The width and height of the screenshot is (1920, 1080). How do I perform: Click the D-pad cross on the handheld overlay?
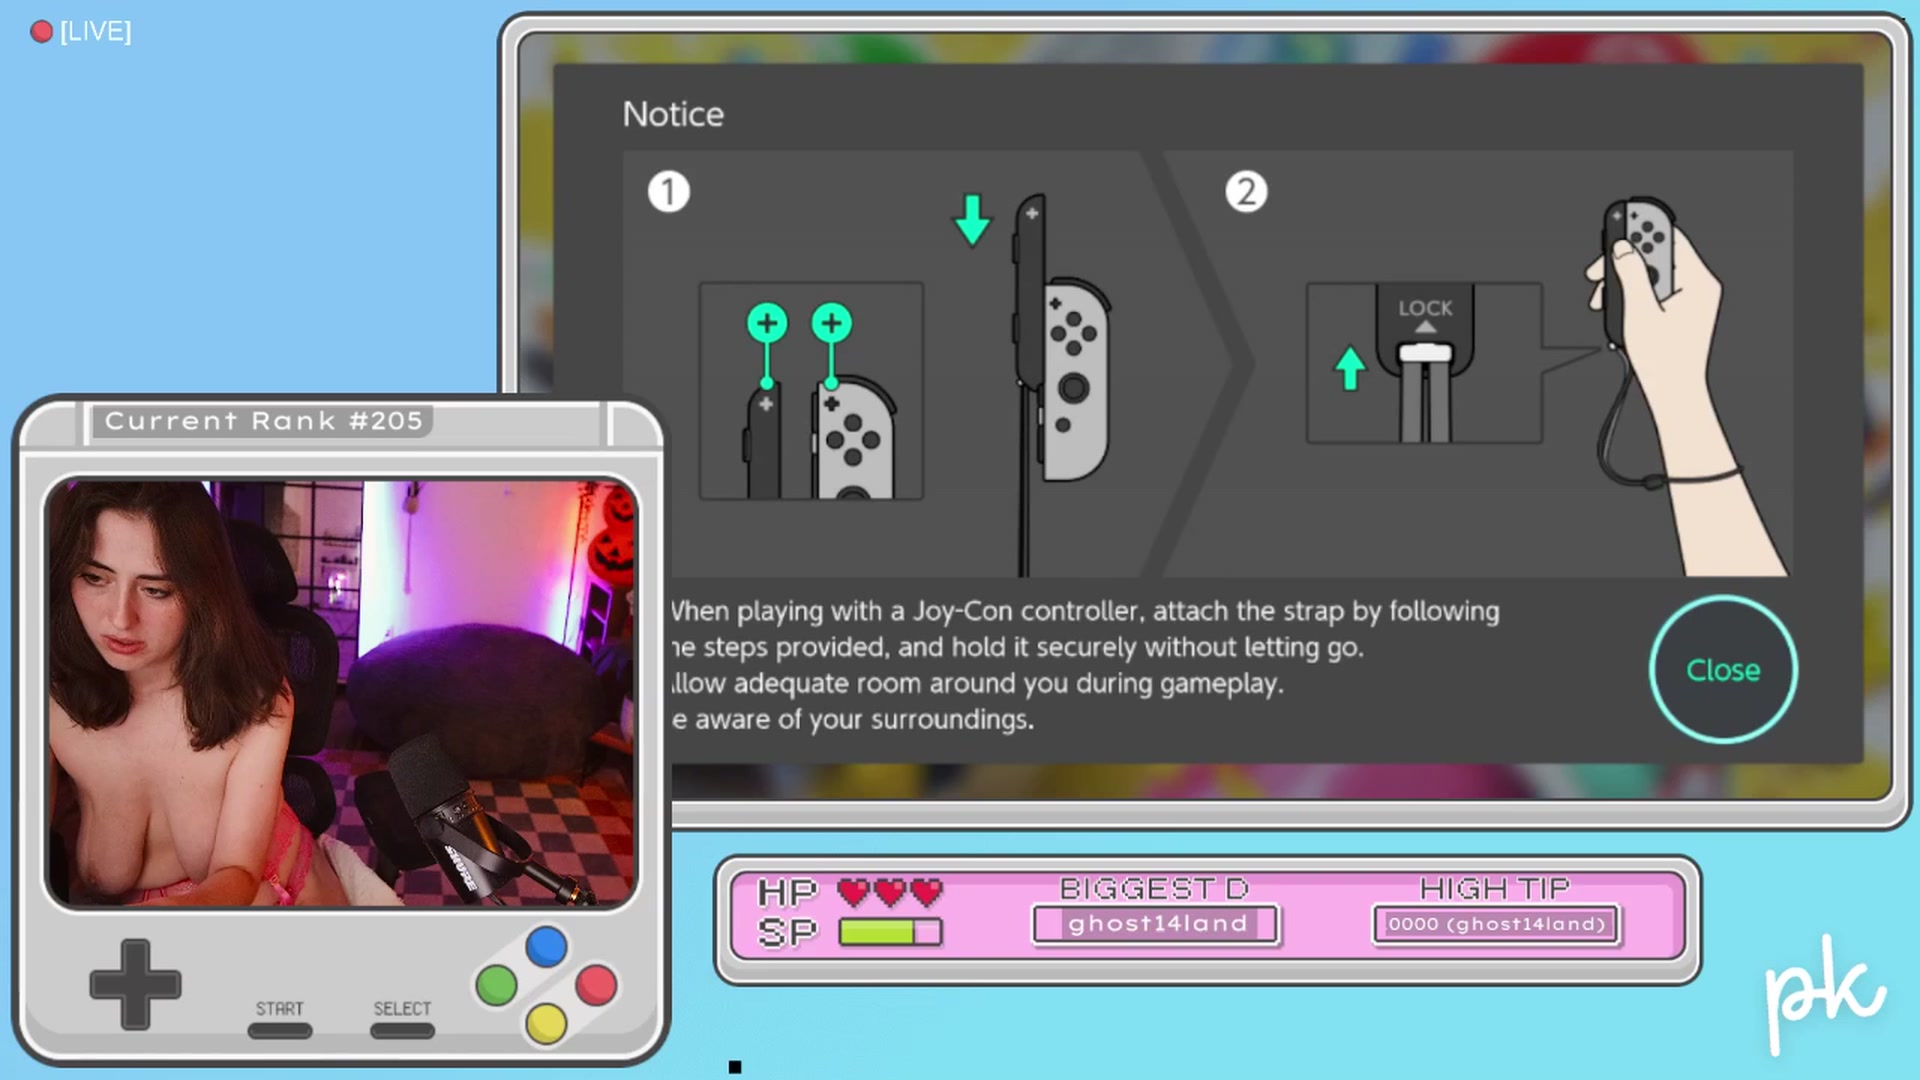[135, 985]
